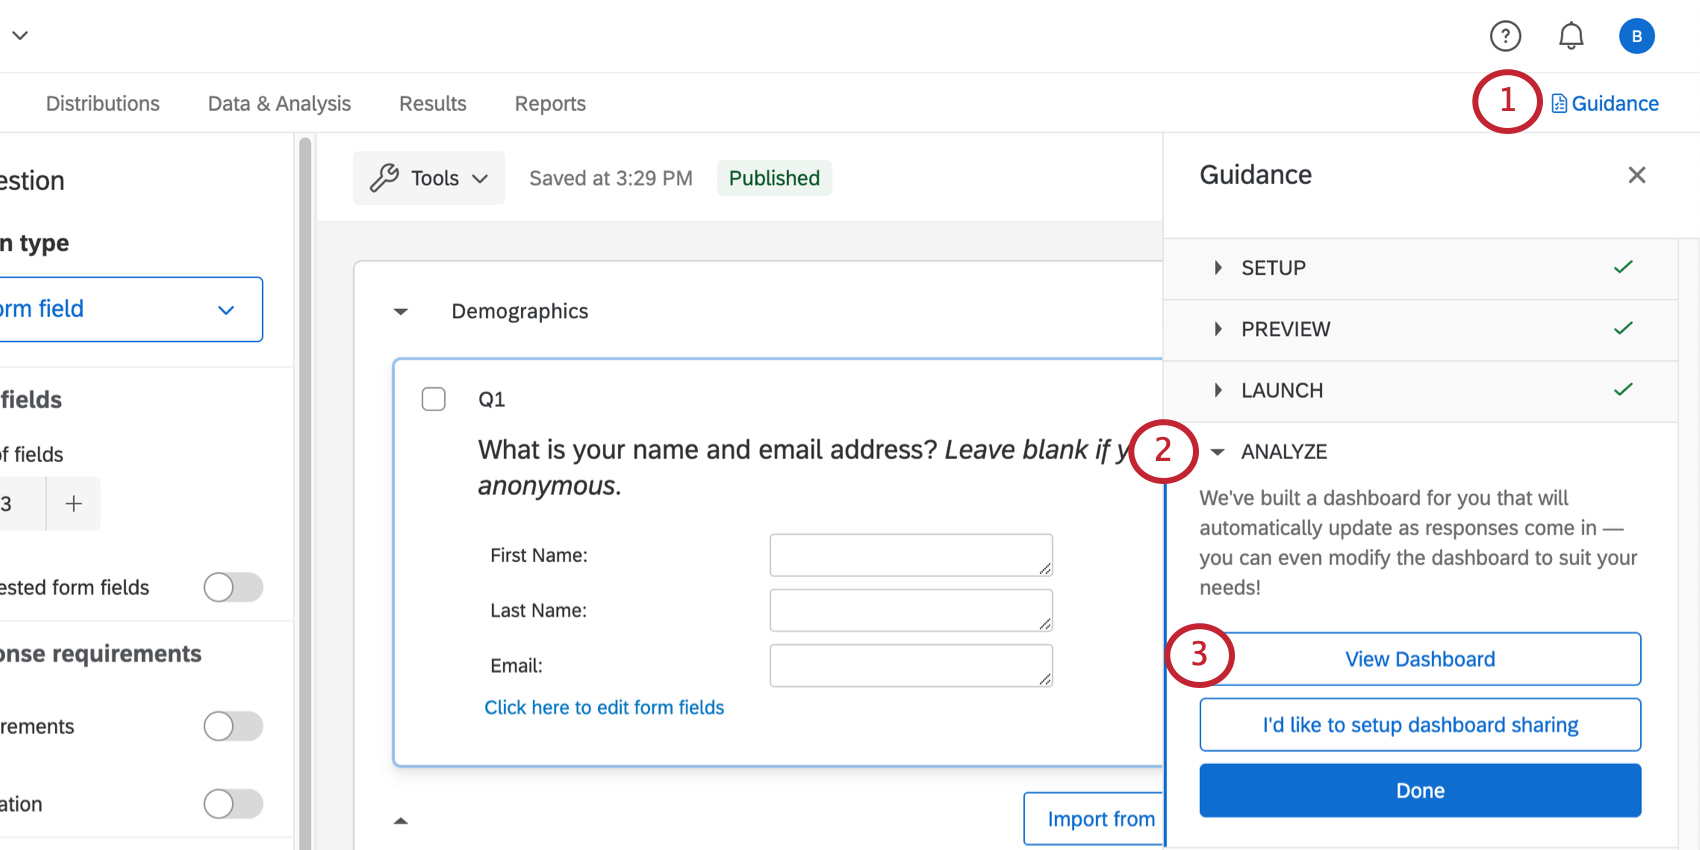1700x850 pixels.
Task: Click the user account avatar
Action: (1636, 36)
